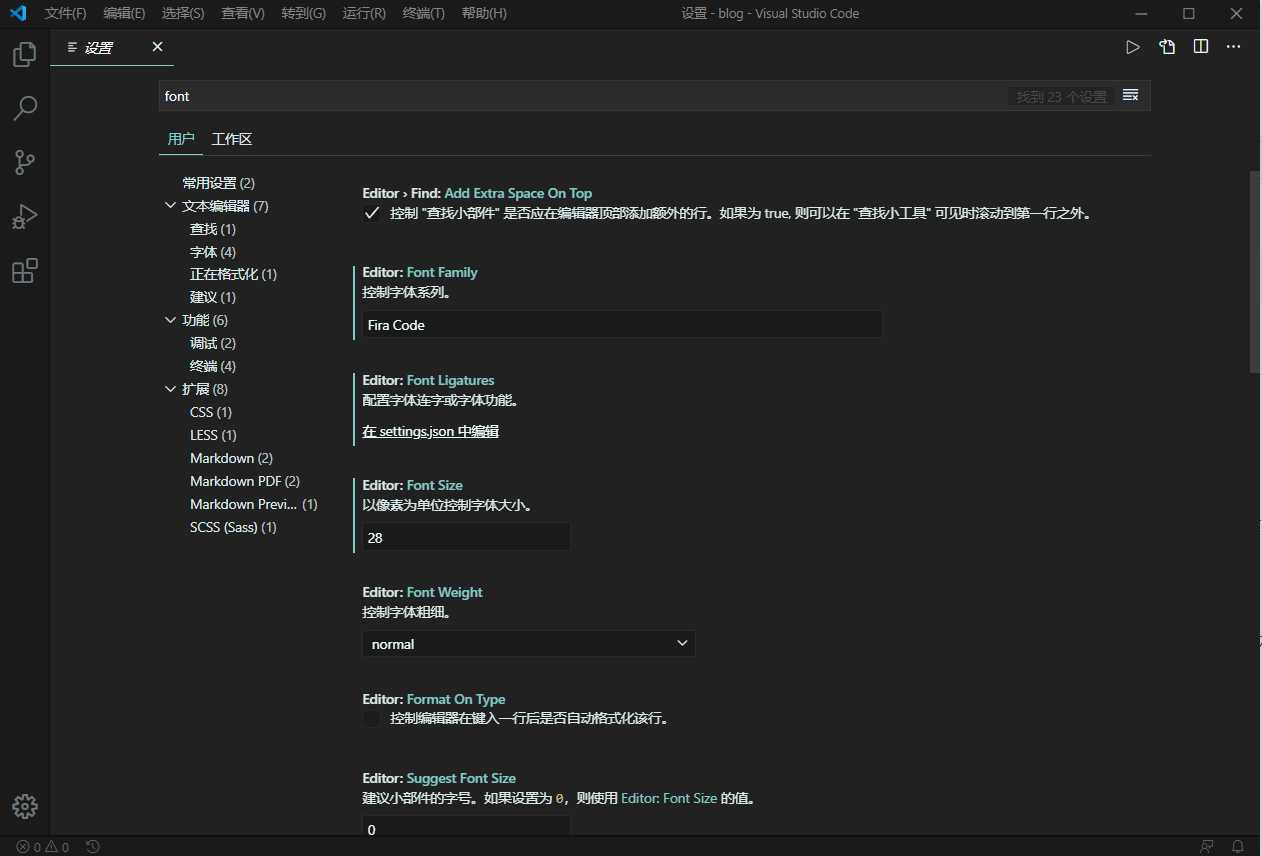Open the Run and Debug view
Viewport: 1262px width, 856px height.
25,216
